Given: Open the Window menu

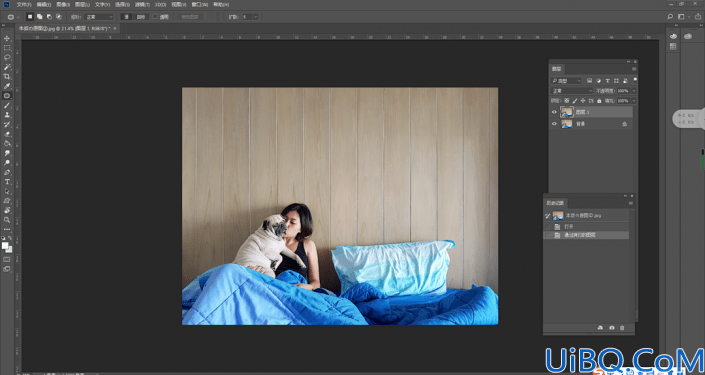Looking at the screenshot, I should click(200, 4).
